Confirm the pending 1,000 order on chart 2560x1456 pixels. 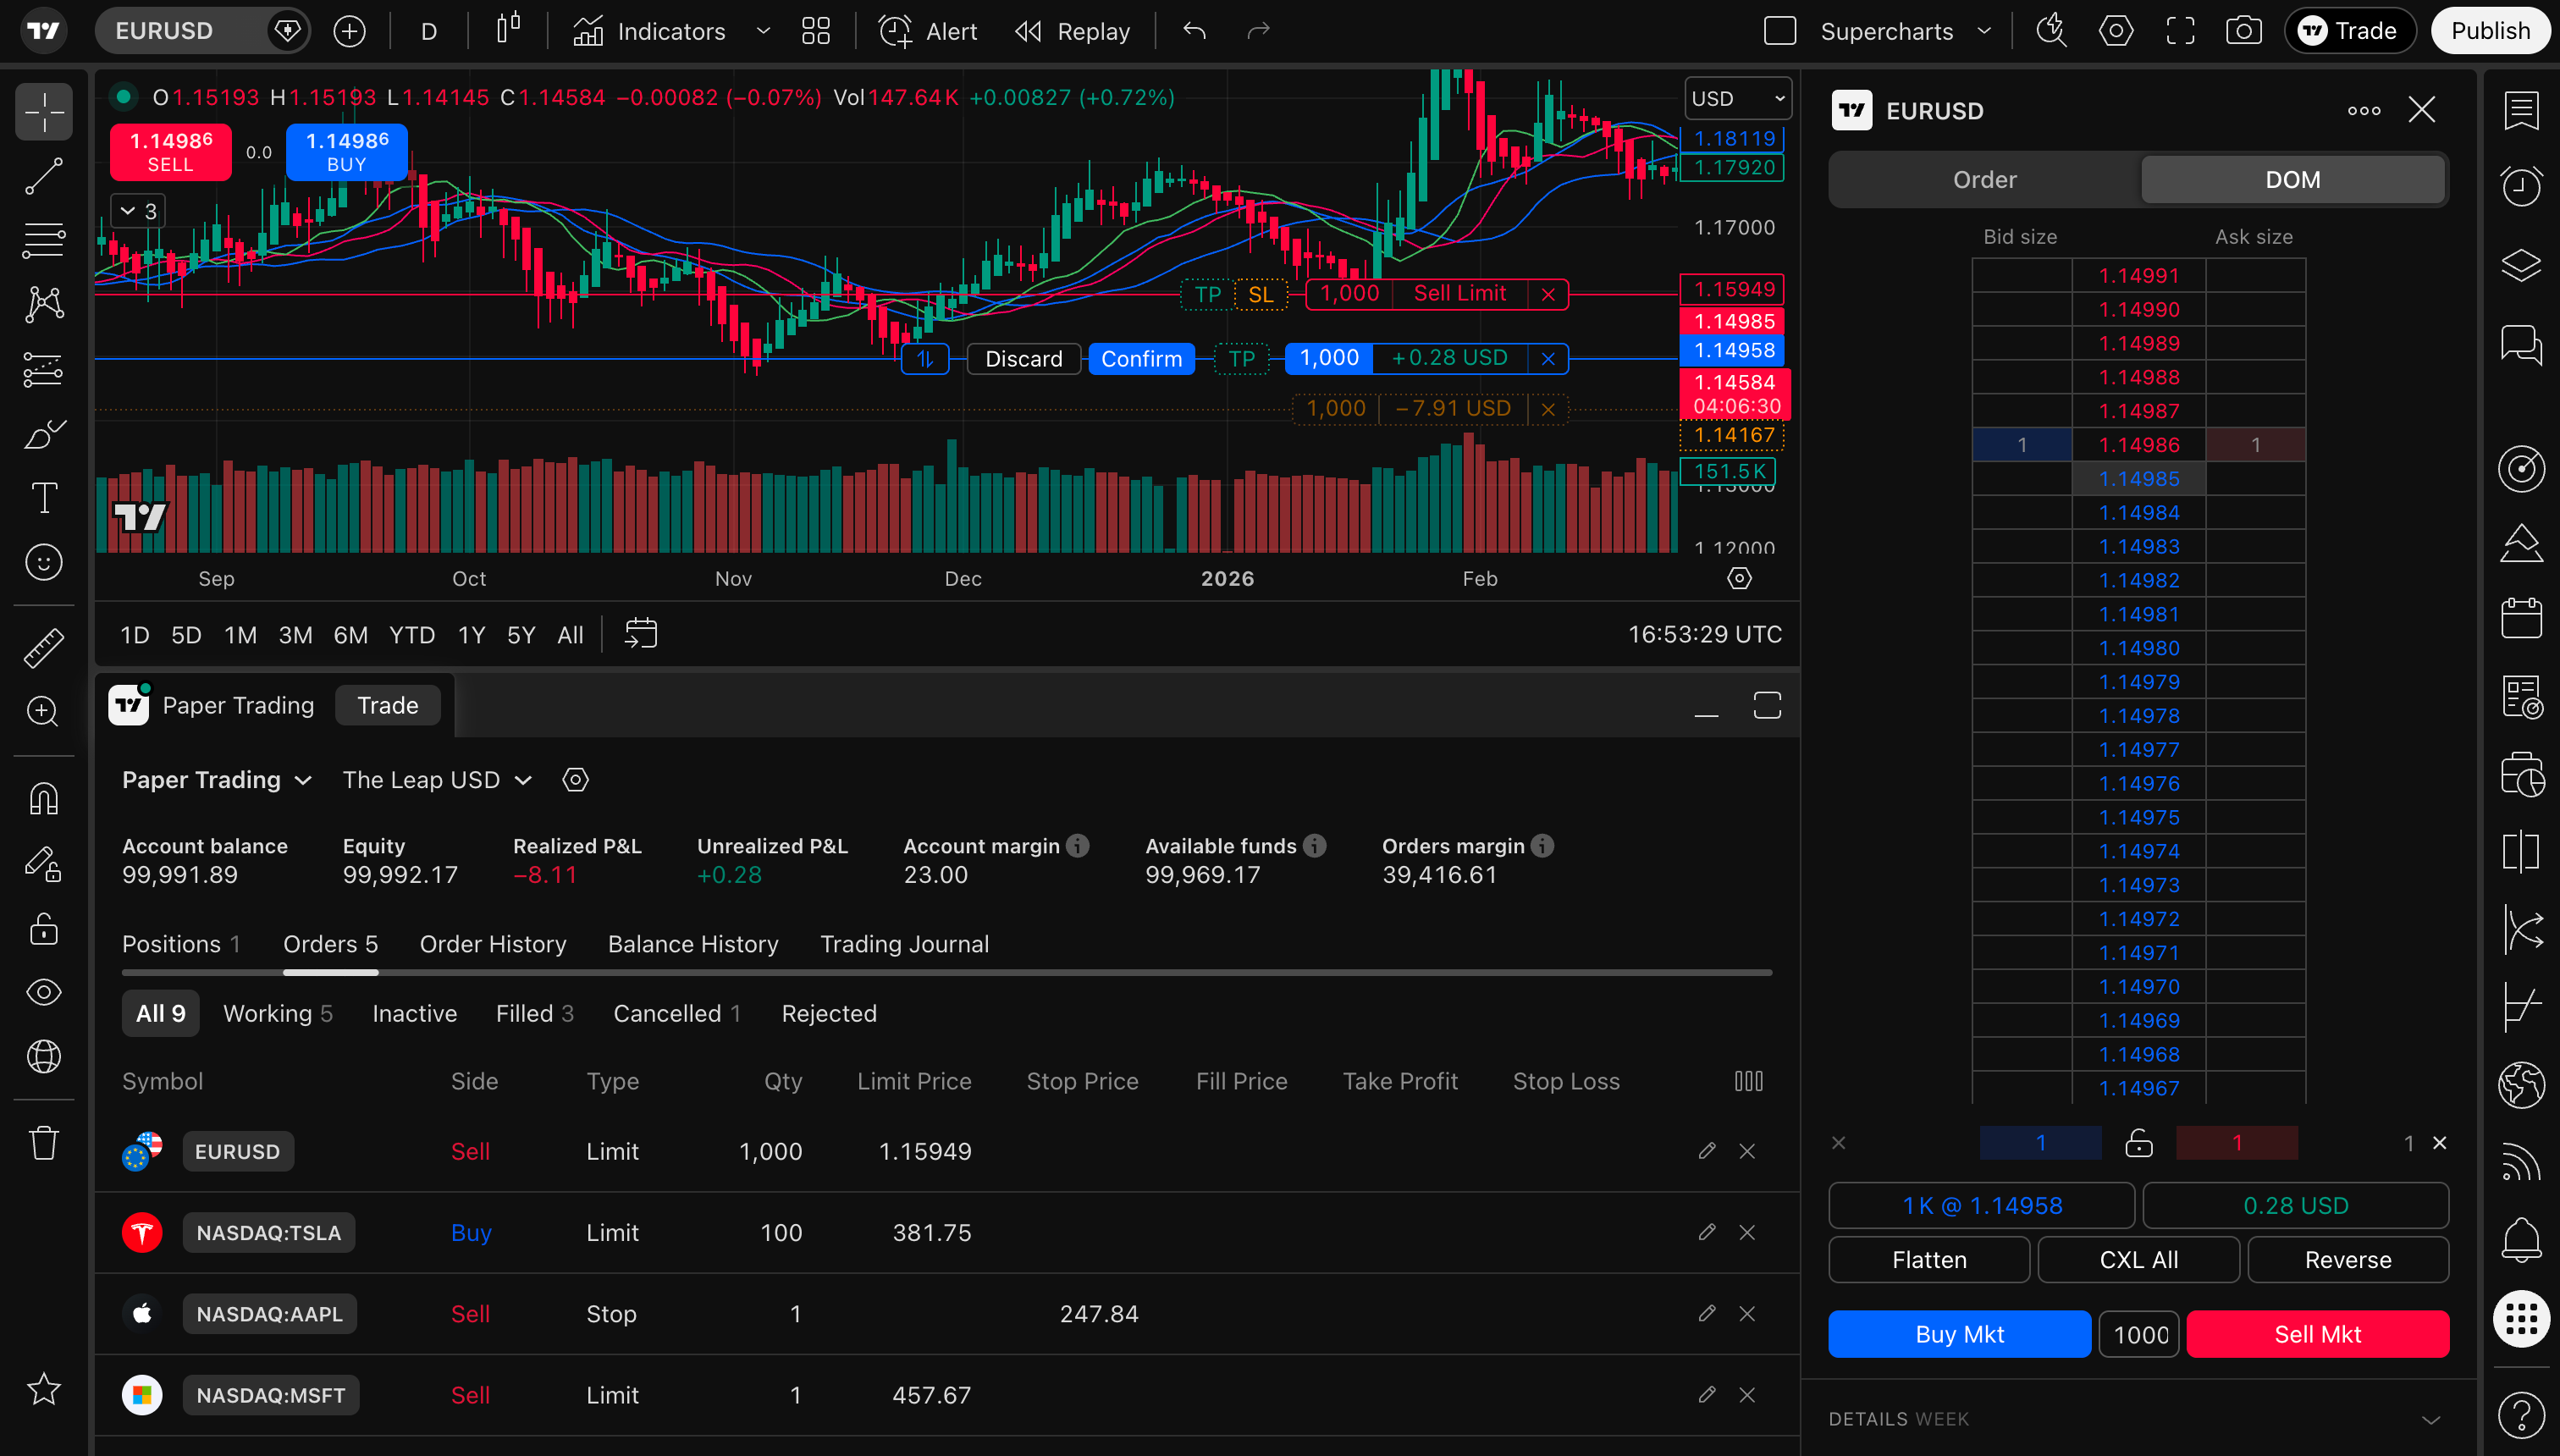[1141, 358]
